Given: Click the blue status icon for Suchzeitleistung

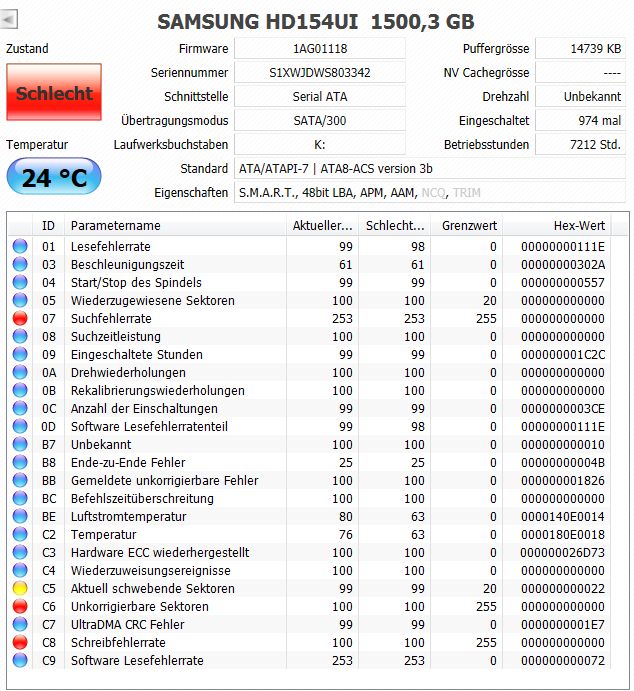Looking at the screenshot, I should tap(20, 336).
